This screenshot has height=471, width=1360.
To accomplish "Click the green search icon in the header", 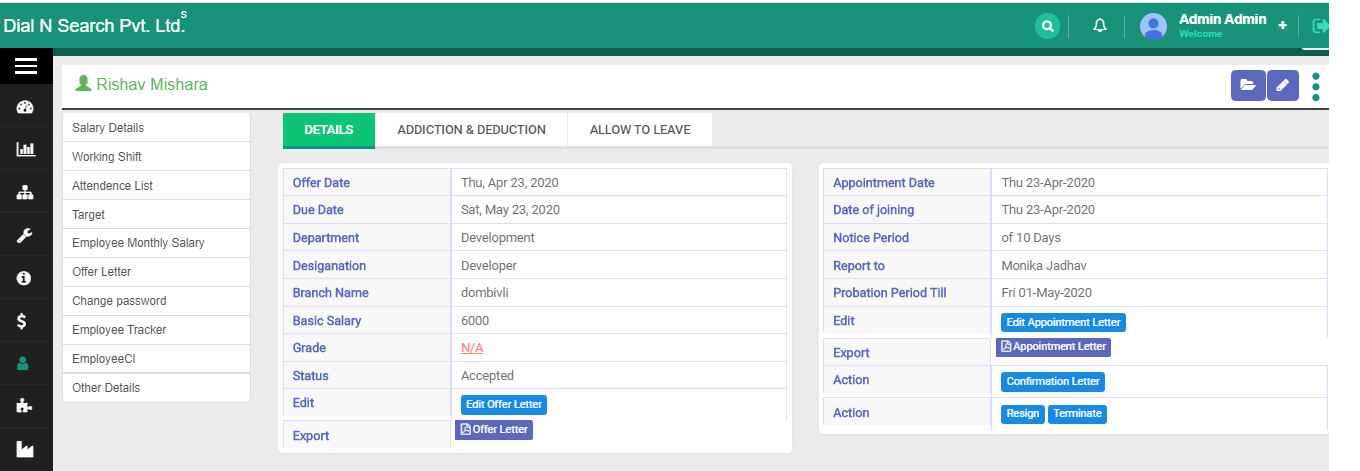I will [1047, 26].
